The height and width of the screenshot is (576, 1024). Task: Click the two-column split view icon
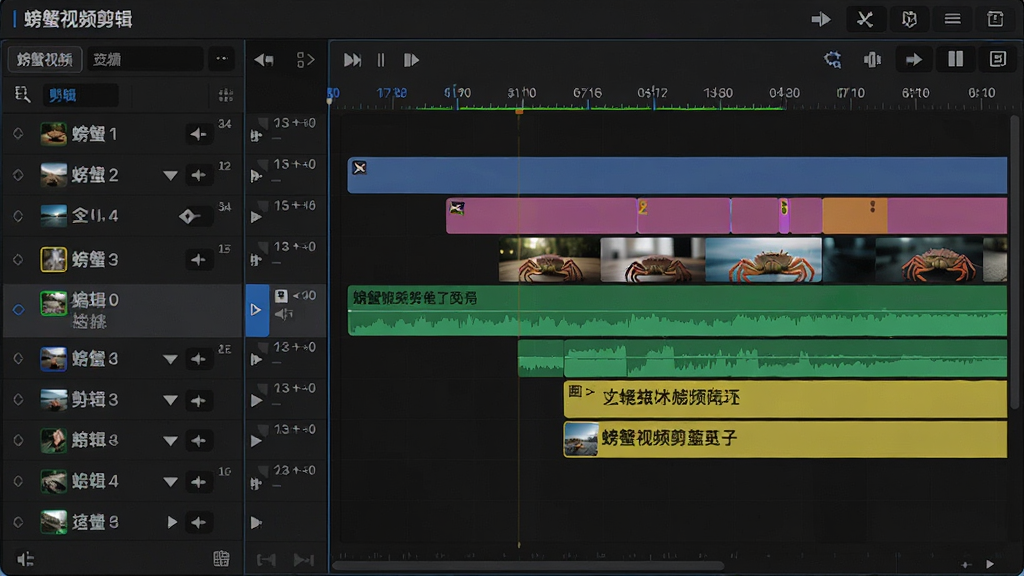point(955,59)
